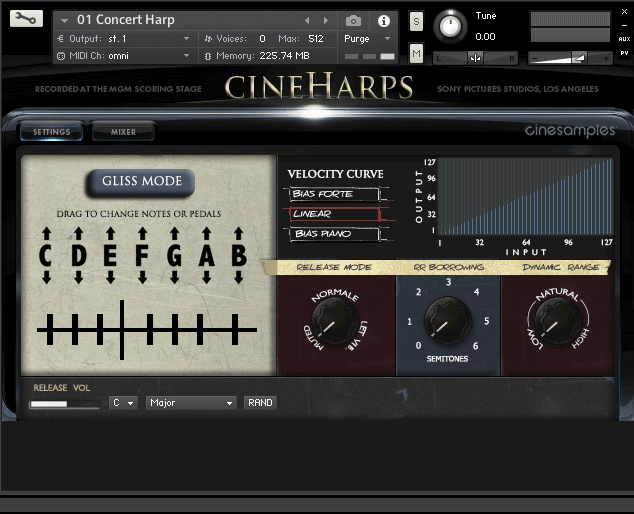634x514 pixels.
Task: Lower the C pedal with down arrow
Action: pyautogui.click(x=46, y=277)
